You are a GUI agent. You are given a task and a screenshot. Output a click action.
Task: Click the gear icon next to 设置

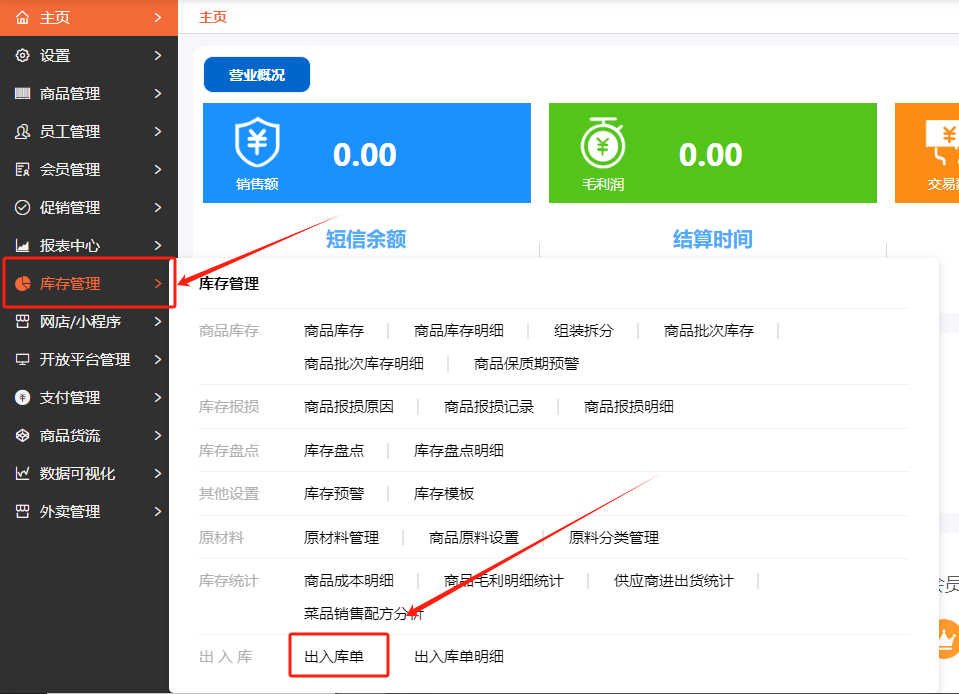click(22, 56)
